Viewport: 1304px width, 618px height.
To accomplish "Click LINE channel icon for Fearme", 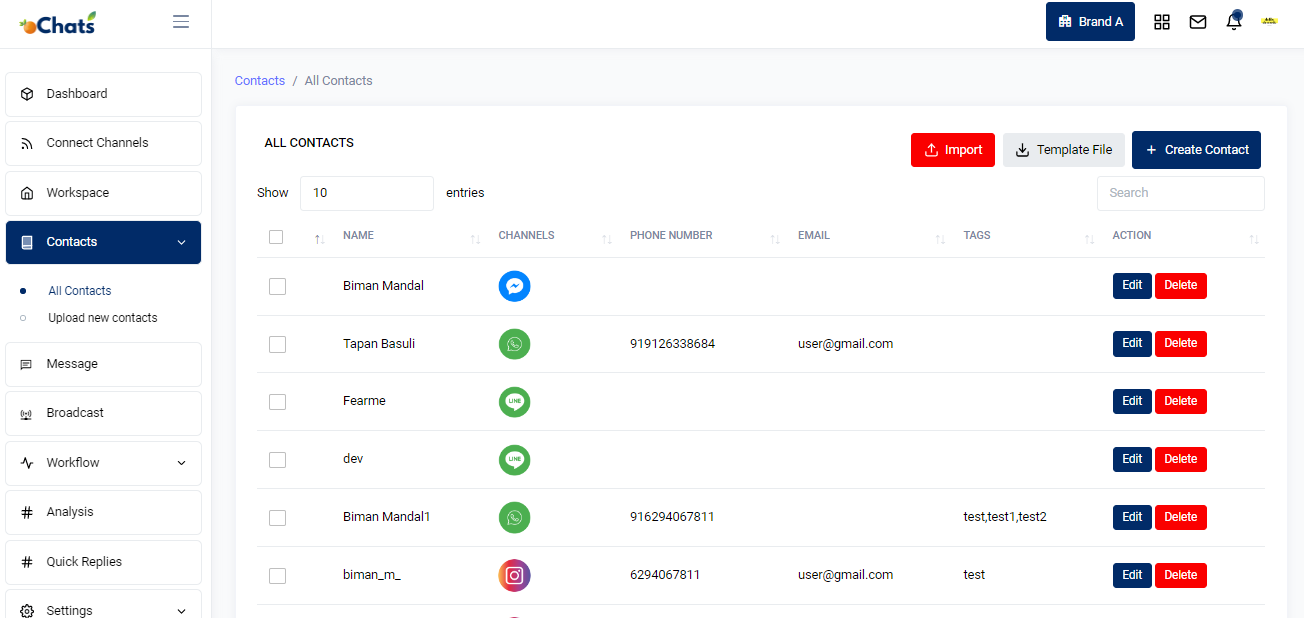I will click(514, 402).
